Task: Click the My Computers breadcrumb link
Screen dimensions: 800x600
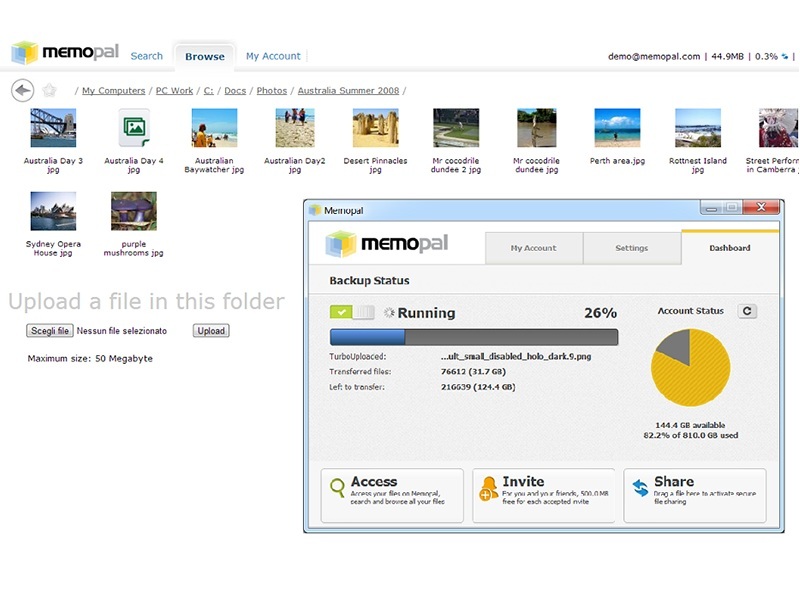Action: (114, 90)
